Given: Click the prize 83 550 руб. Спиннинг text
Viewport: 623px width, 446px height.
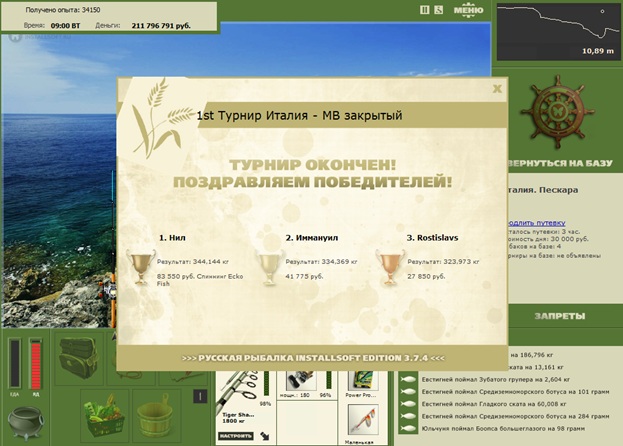Looking at the screenshot, I should (200, 280).
